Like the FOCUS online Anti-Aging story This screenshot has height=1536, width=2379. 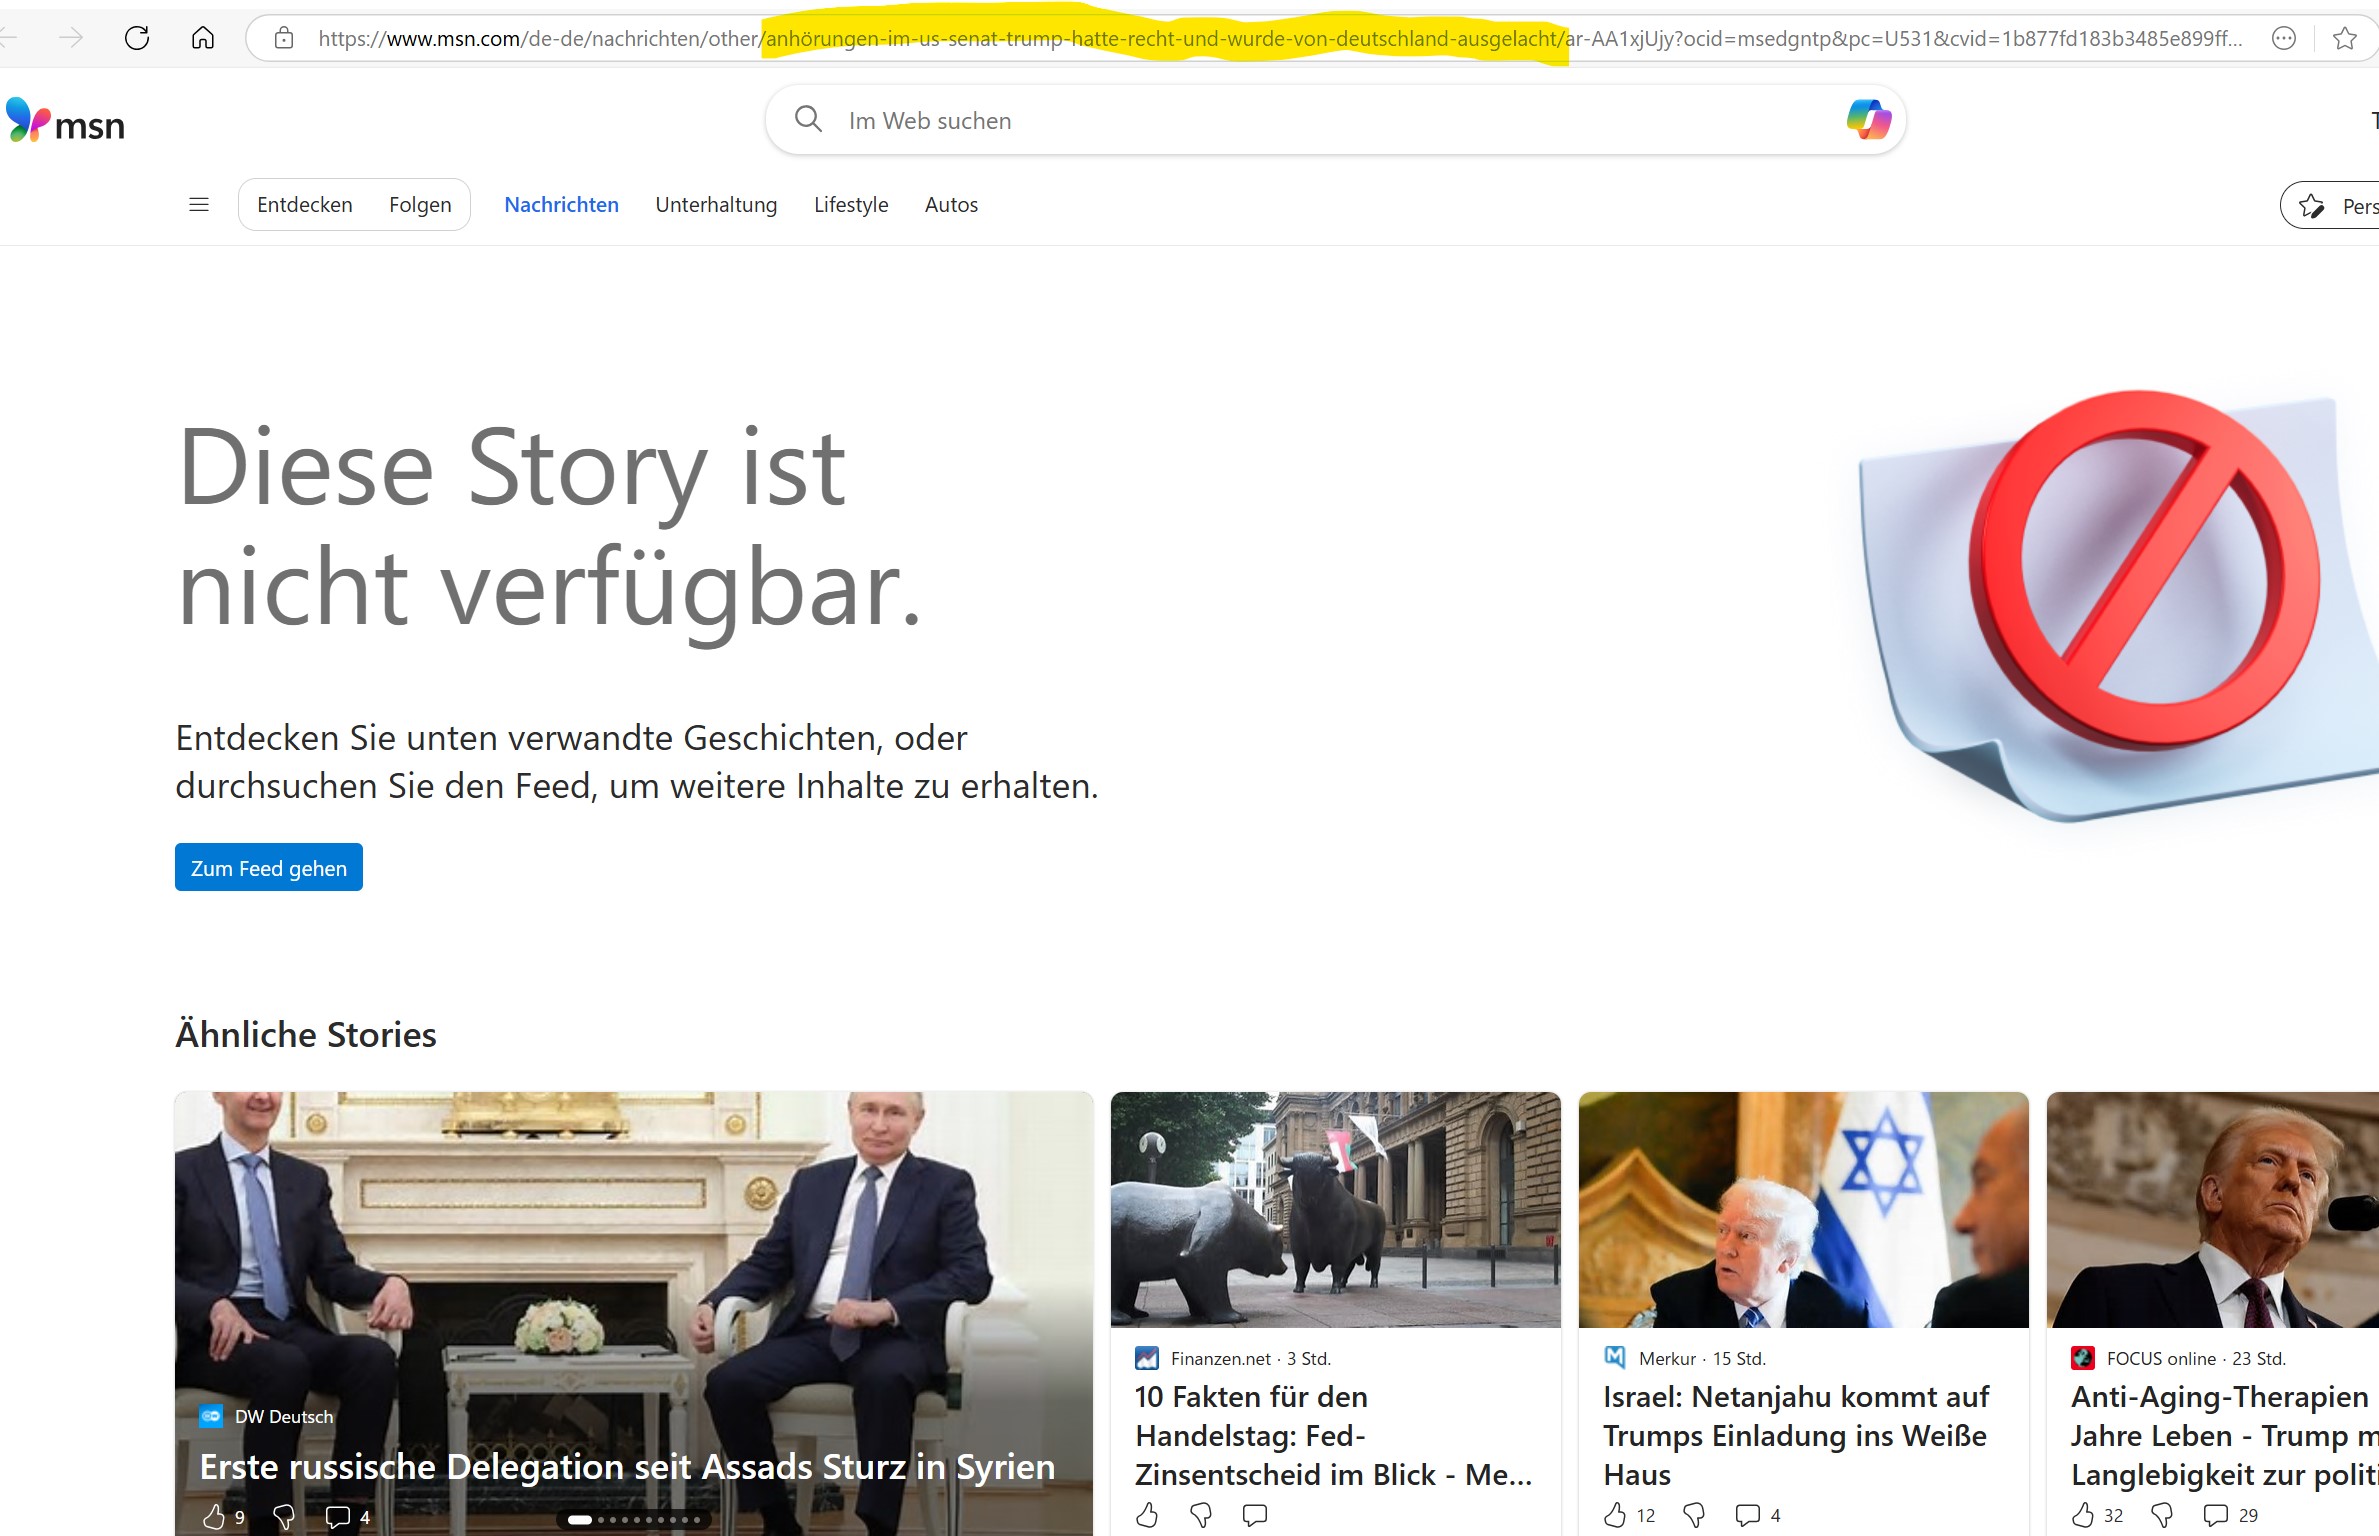[x=2083, y=1515]
